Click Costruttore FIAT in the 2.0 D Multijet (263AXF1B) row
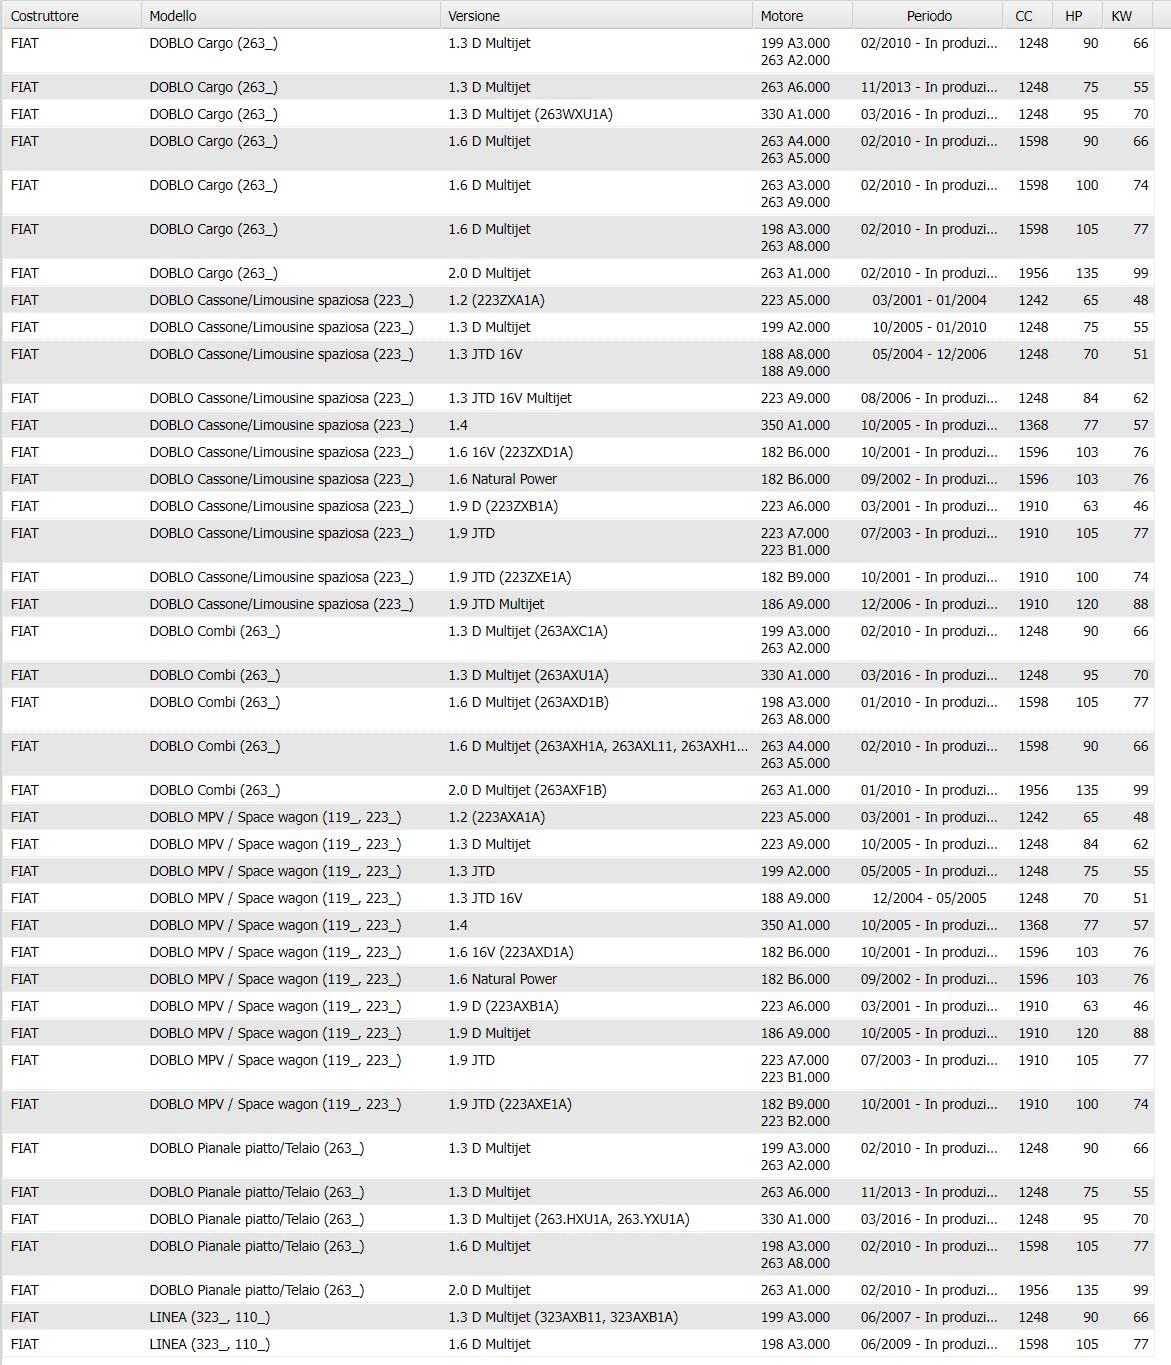 point(24,790)
